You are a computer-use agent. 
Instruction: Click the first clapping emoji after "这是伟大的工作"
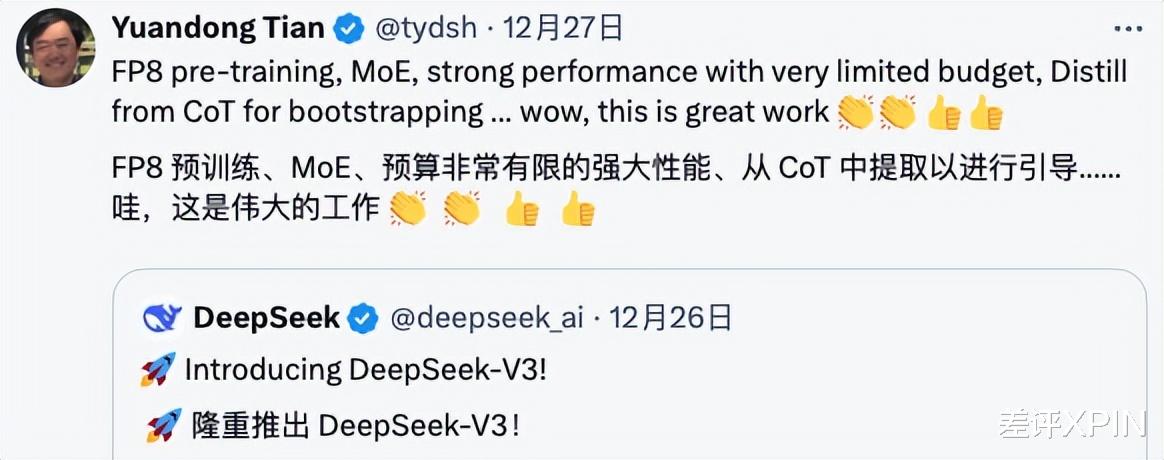click(408, 209)
